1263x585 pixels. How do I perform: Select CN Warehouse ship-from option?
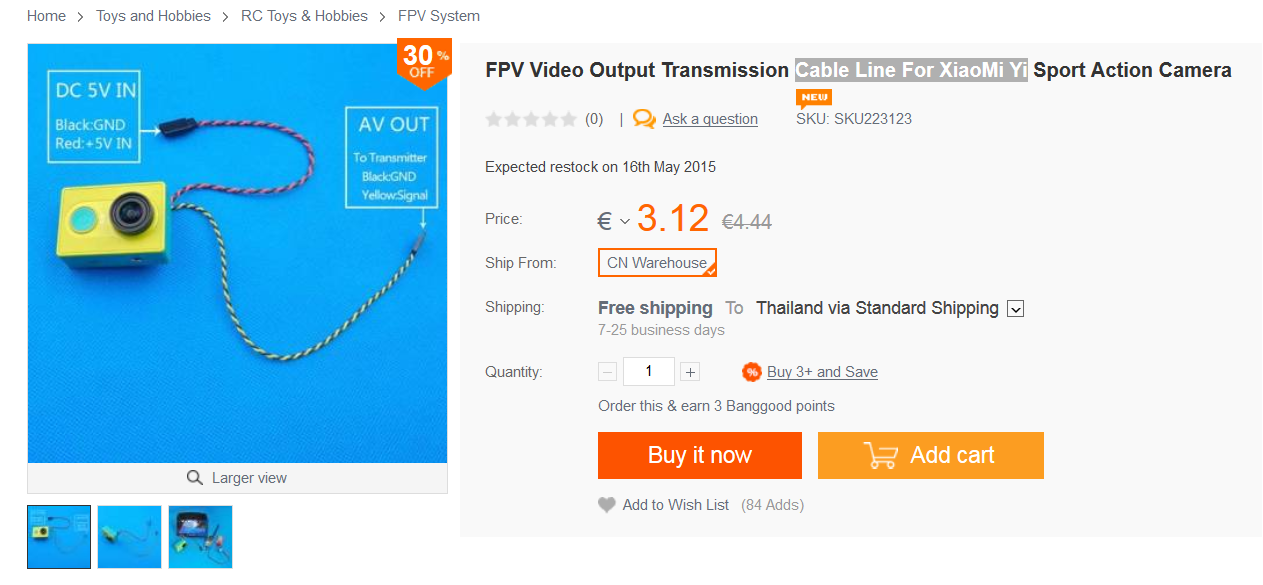[658, 263]
